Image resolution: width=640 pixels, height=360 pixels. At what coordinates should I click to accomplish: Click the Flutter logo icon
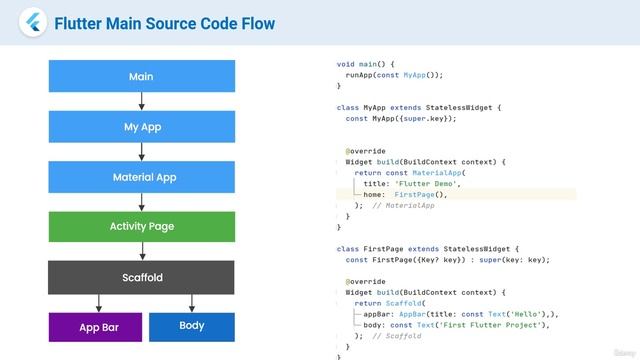[33, 22]
